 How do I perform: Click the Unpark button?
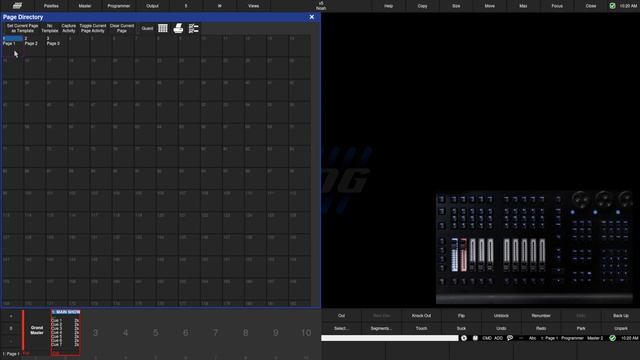coord(620,328)
